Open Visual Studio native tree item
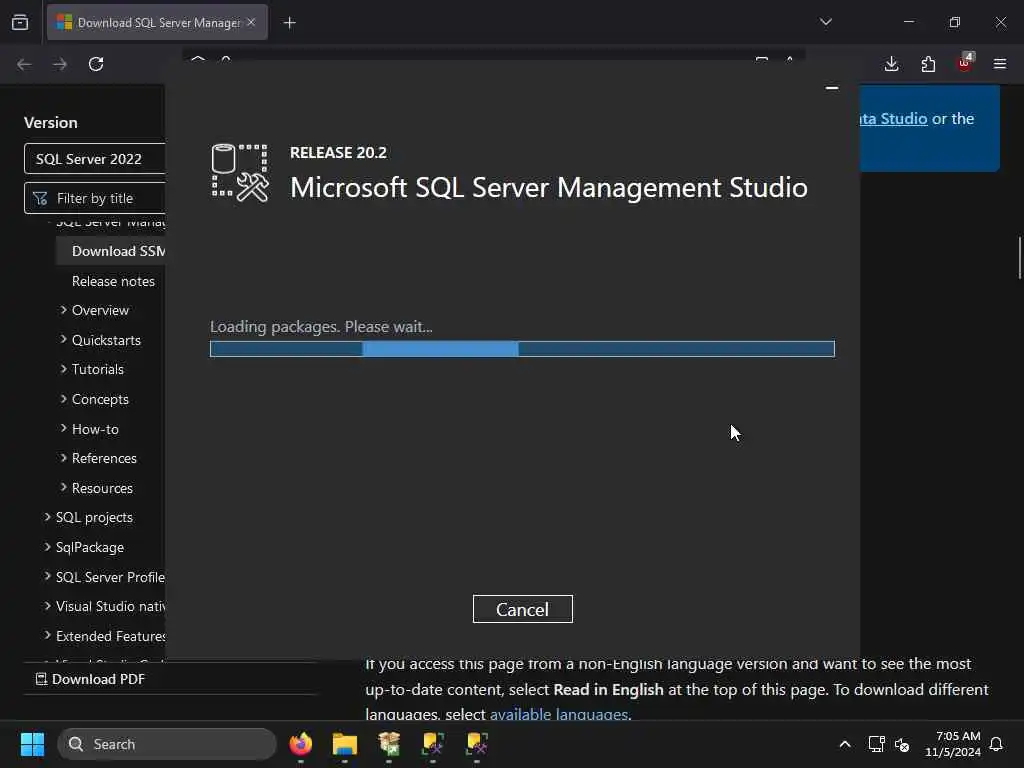The width and height of the screenshot is (1024, 768). (110, 607)
